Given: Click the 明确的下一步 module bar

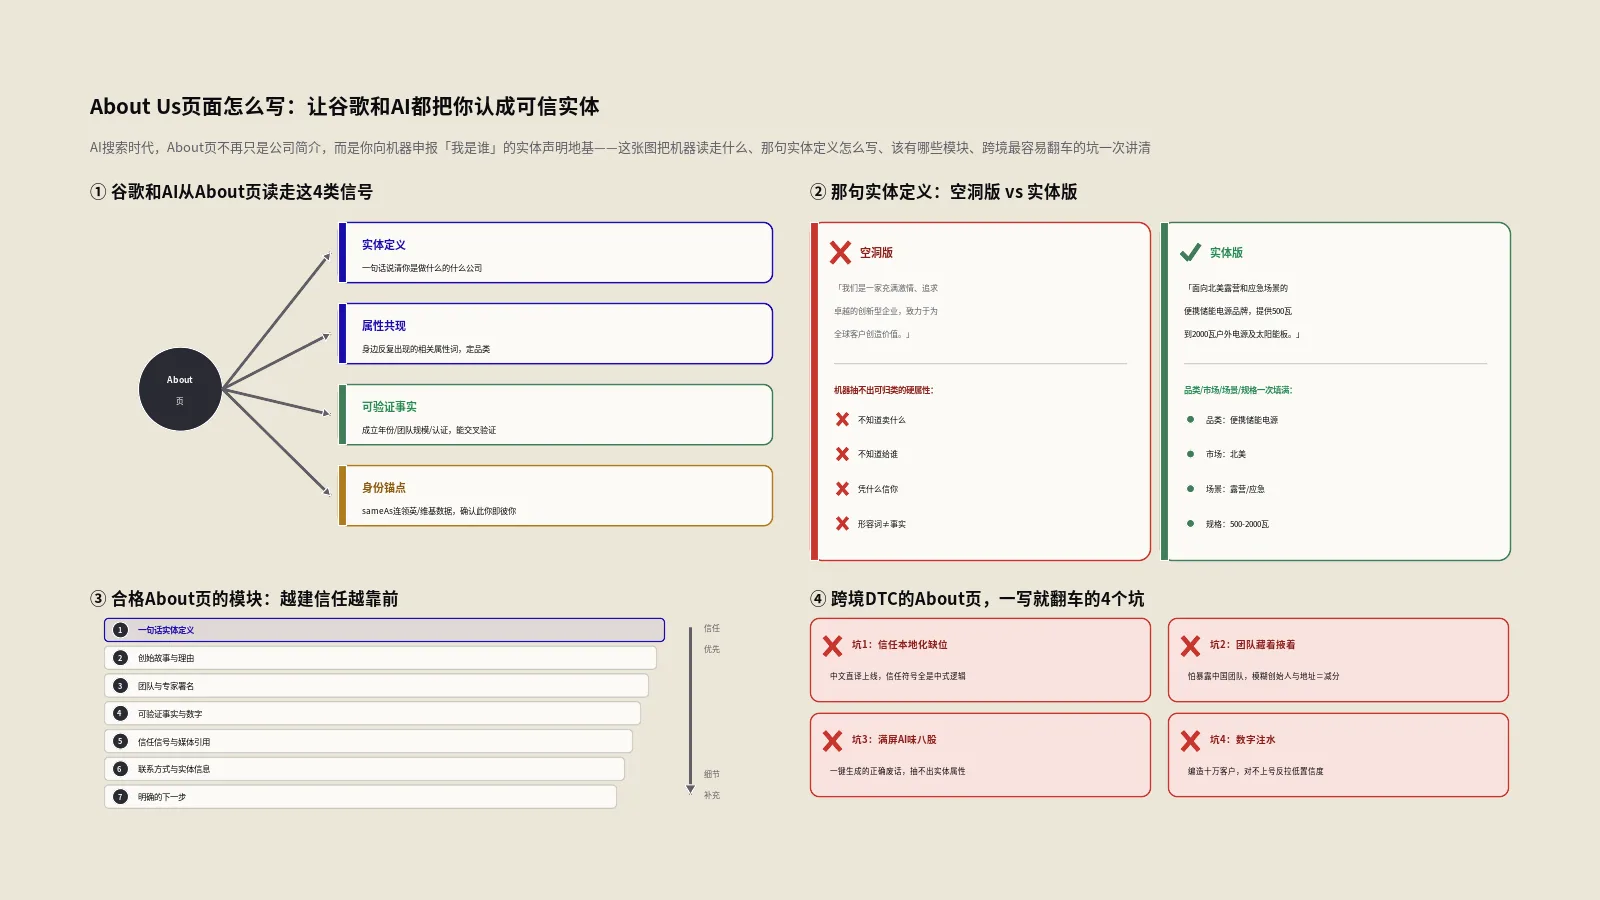Looking at the screenshot, I should (360, 797).
